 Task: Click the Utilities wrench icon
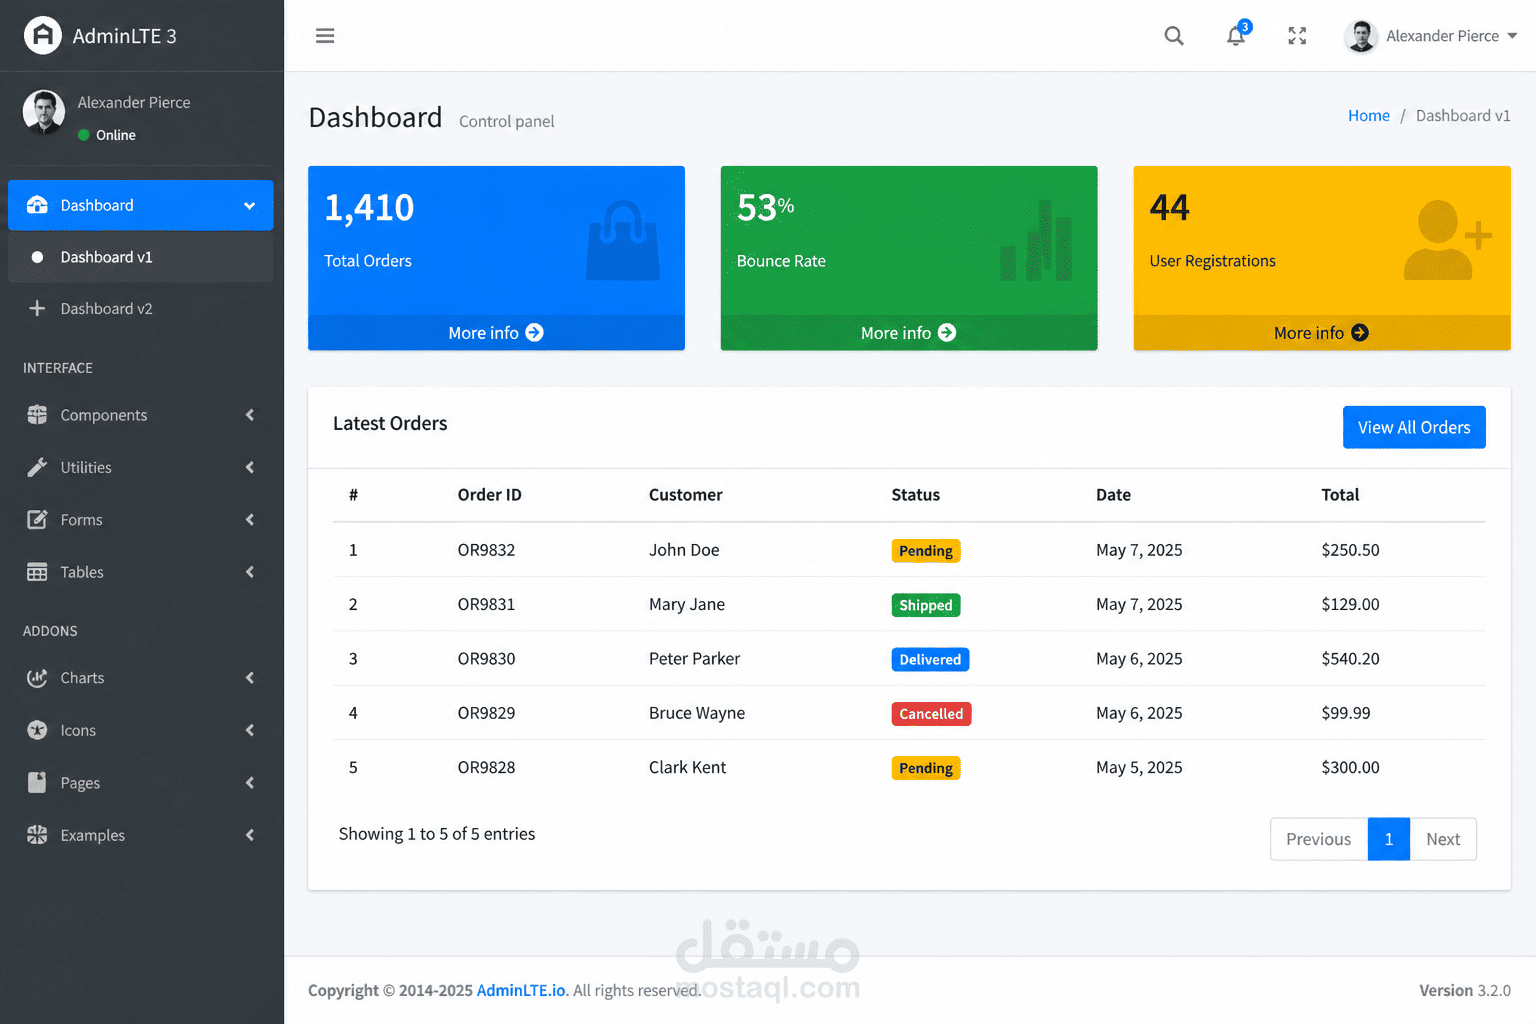pyautogui.click(x=37, y=467)
